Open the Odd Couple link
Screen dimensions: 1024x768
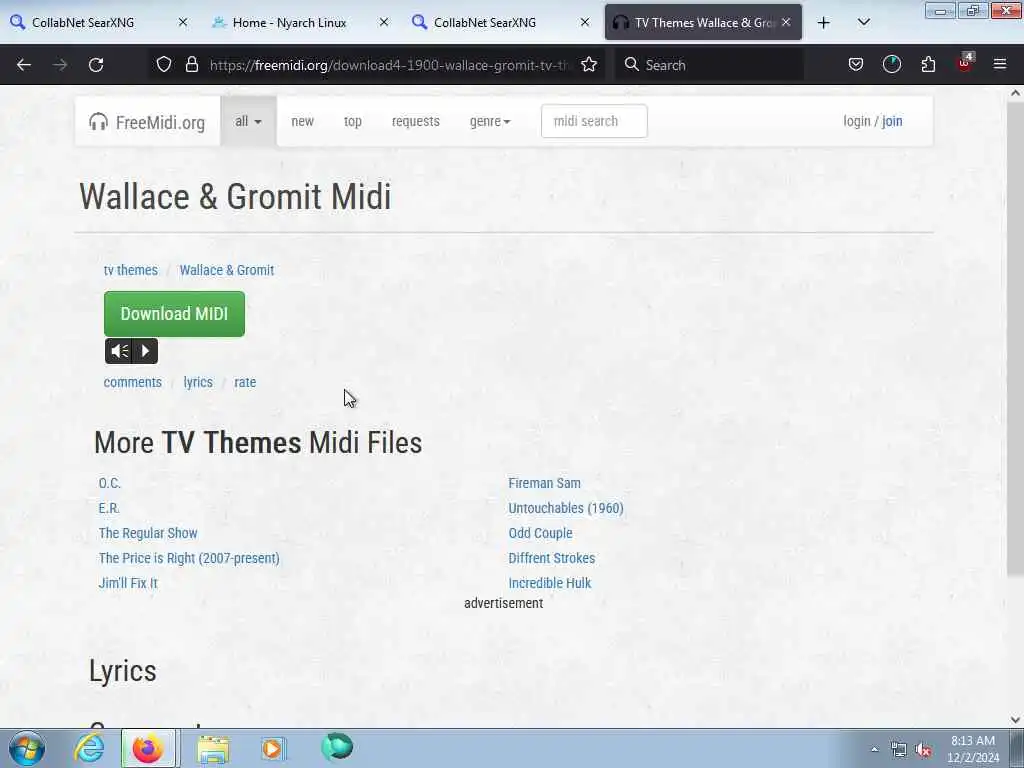pos(540,533)
